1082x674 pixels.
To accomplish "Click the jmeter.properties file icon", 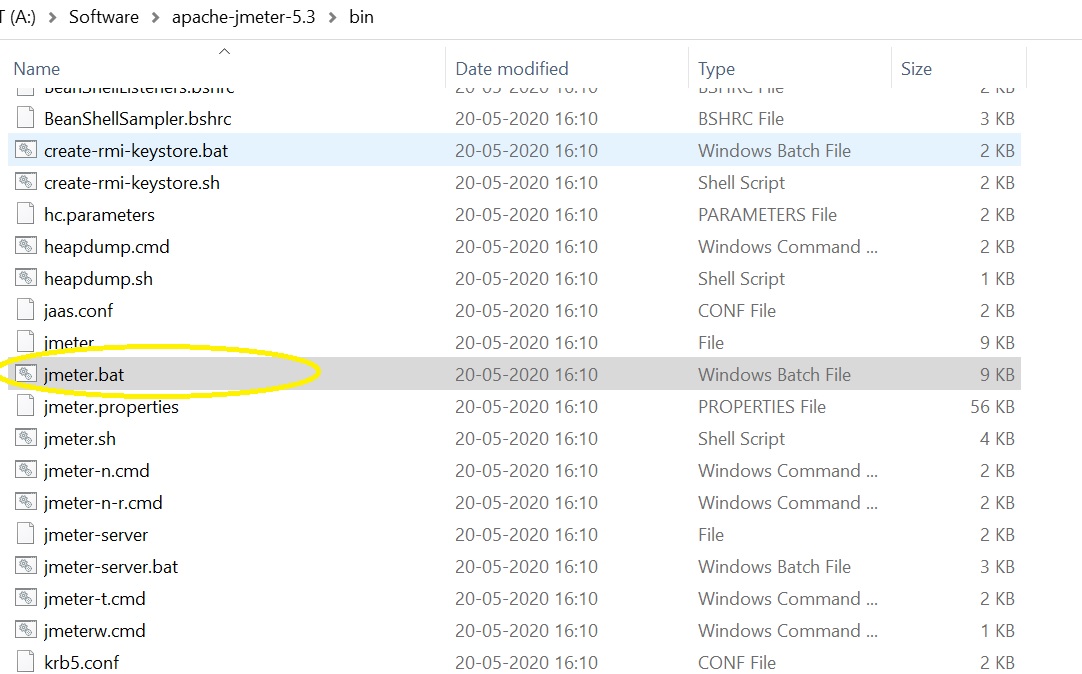I will [x=26, y=406].
